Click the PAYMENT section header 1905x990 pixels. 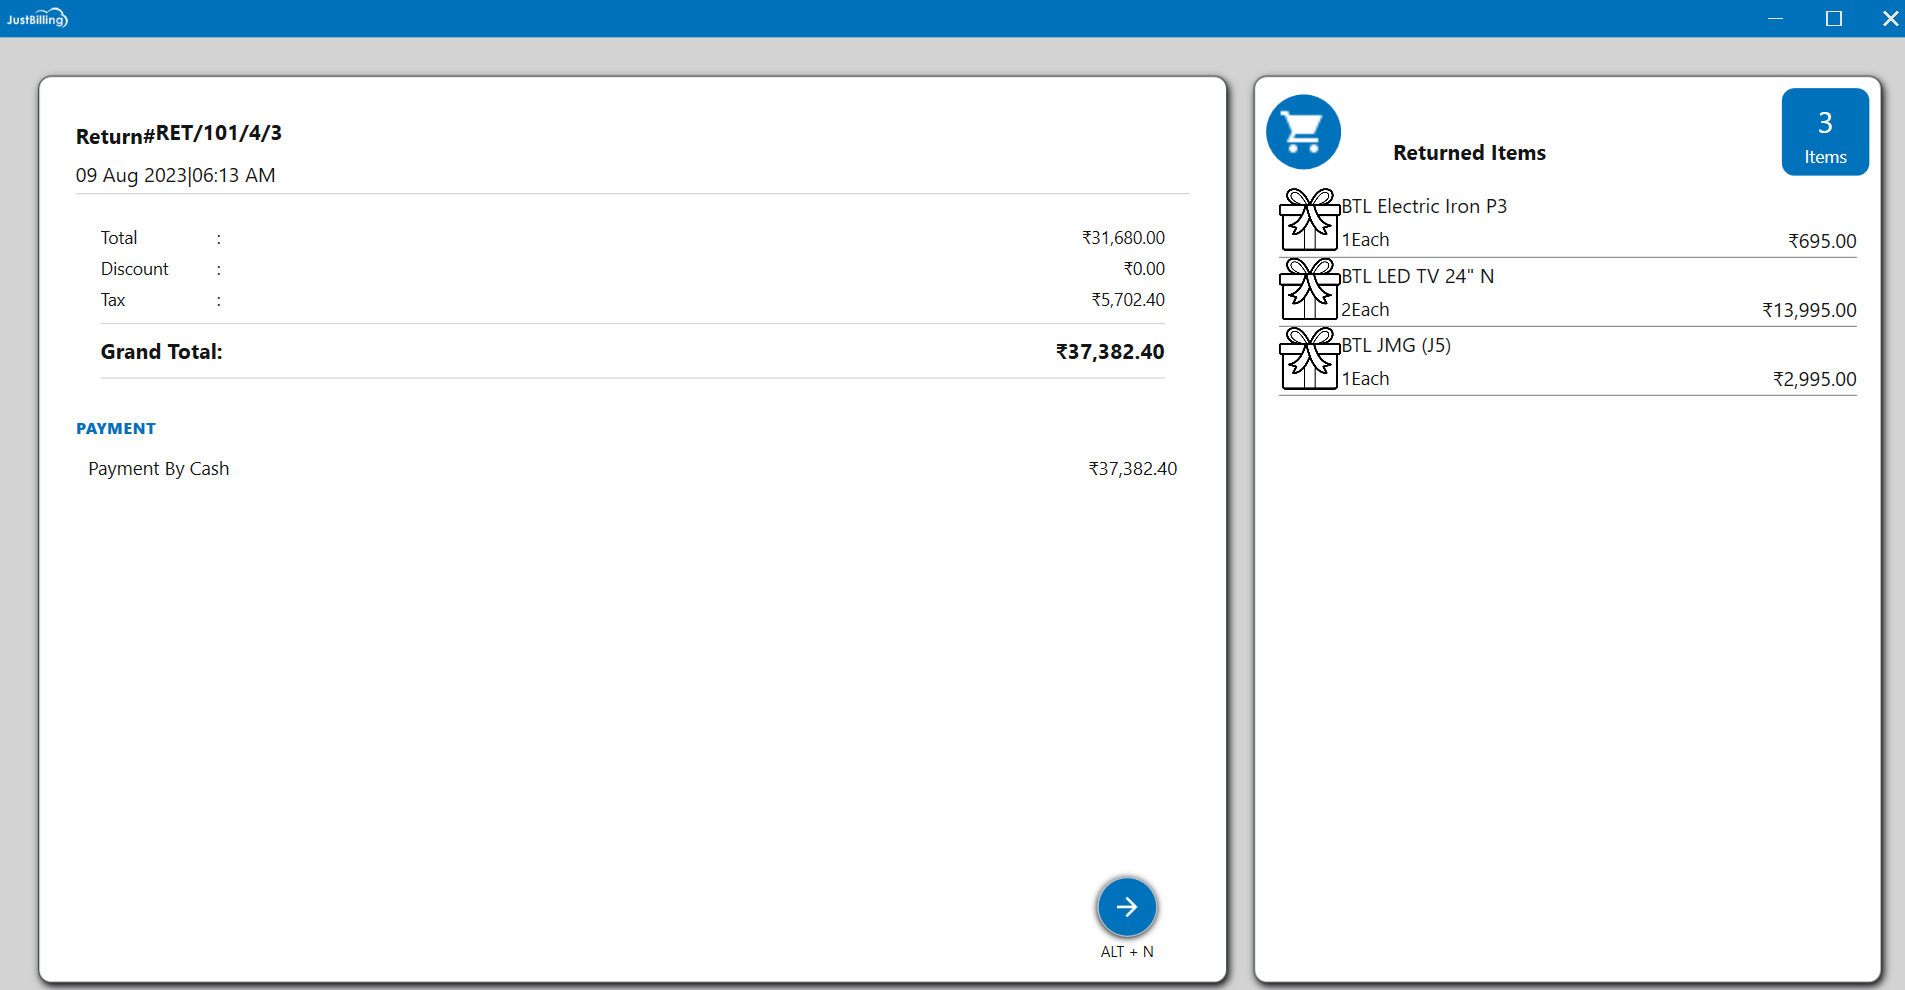(116, 428)
